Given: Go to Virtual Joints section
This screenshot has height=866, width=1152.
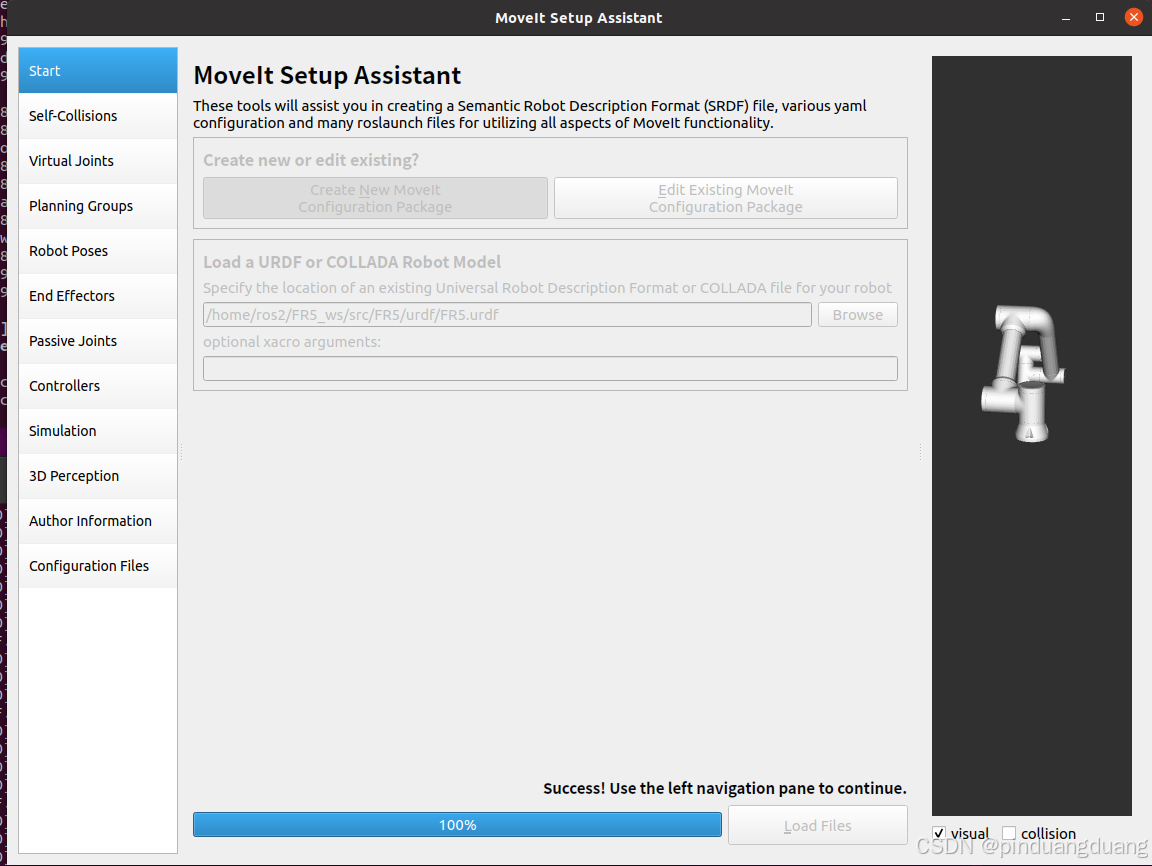Looking at the screenshot, I should pos(98,161).
